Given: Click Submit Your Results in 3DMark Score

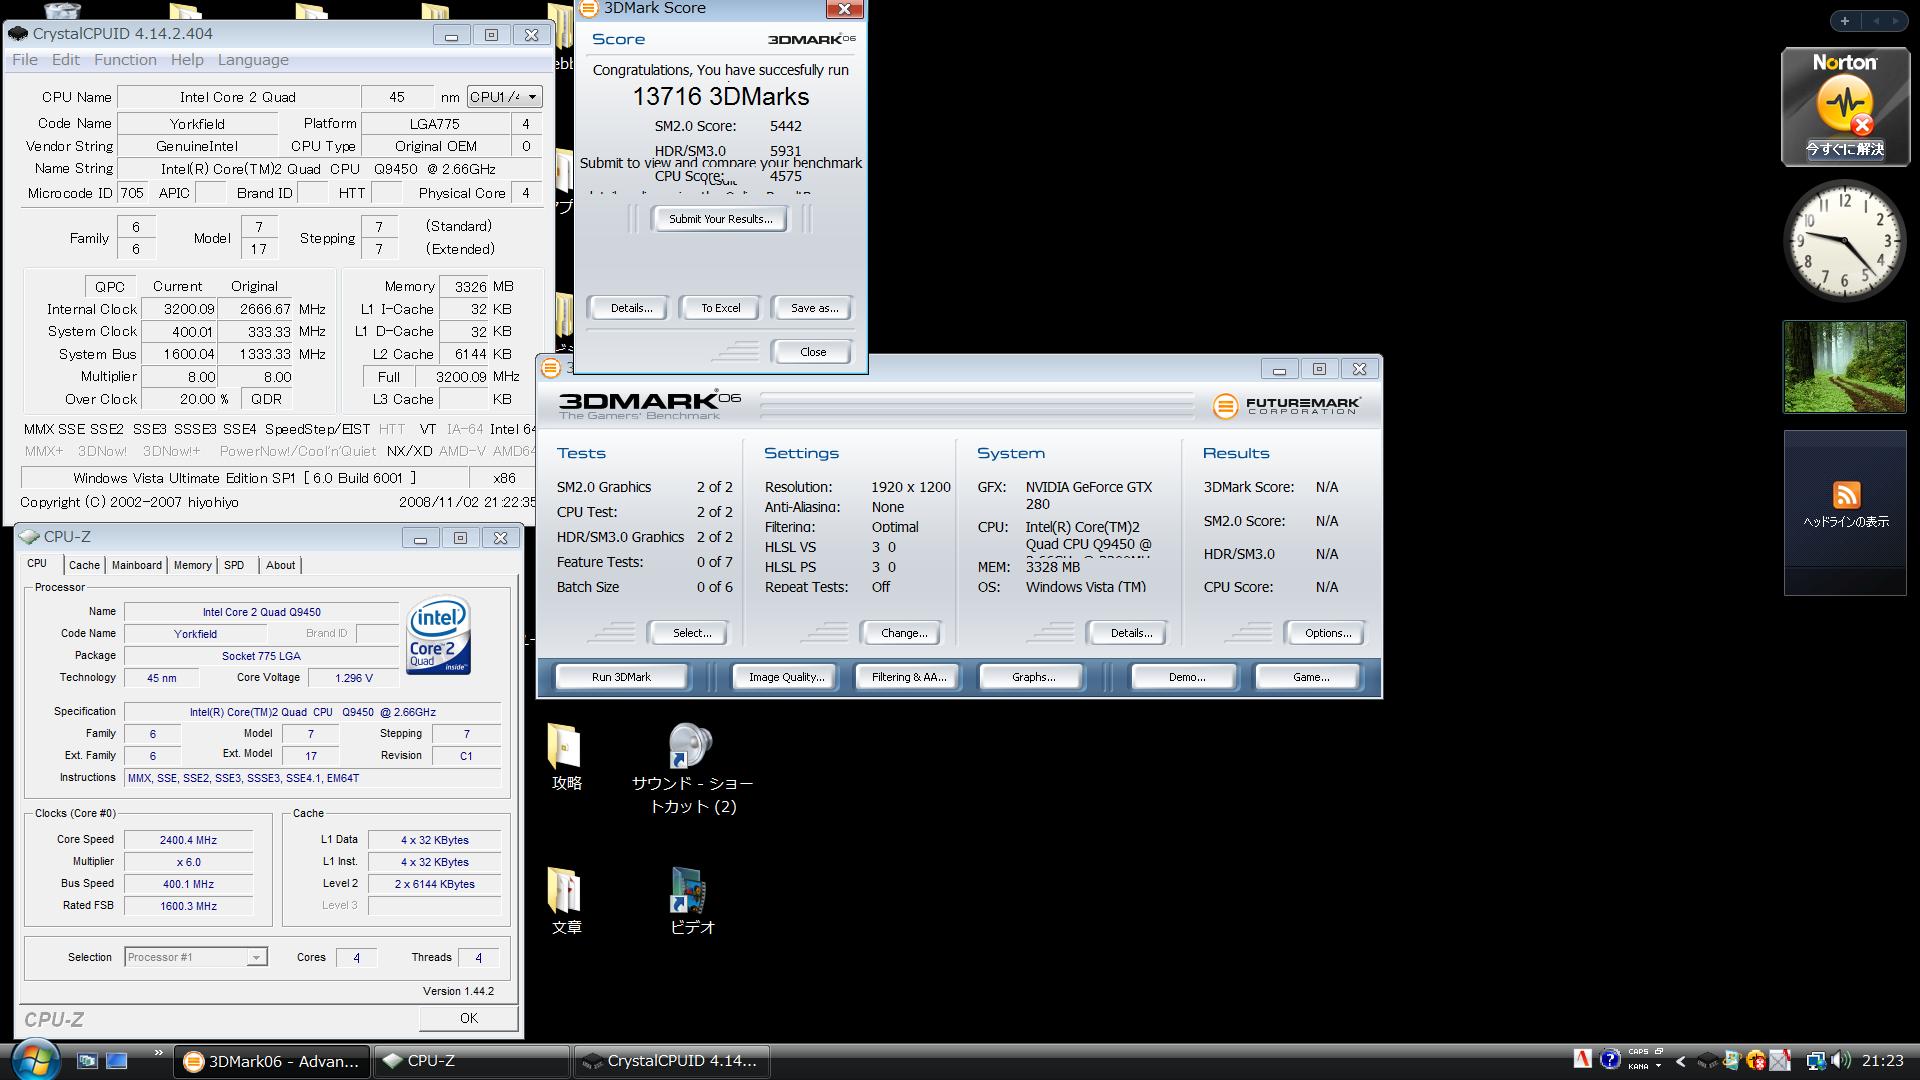Looking at the screenshot, I should tap(720, 219).
